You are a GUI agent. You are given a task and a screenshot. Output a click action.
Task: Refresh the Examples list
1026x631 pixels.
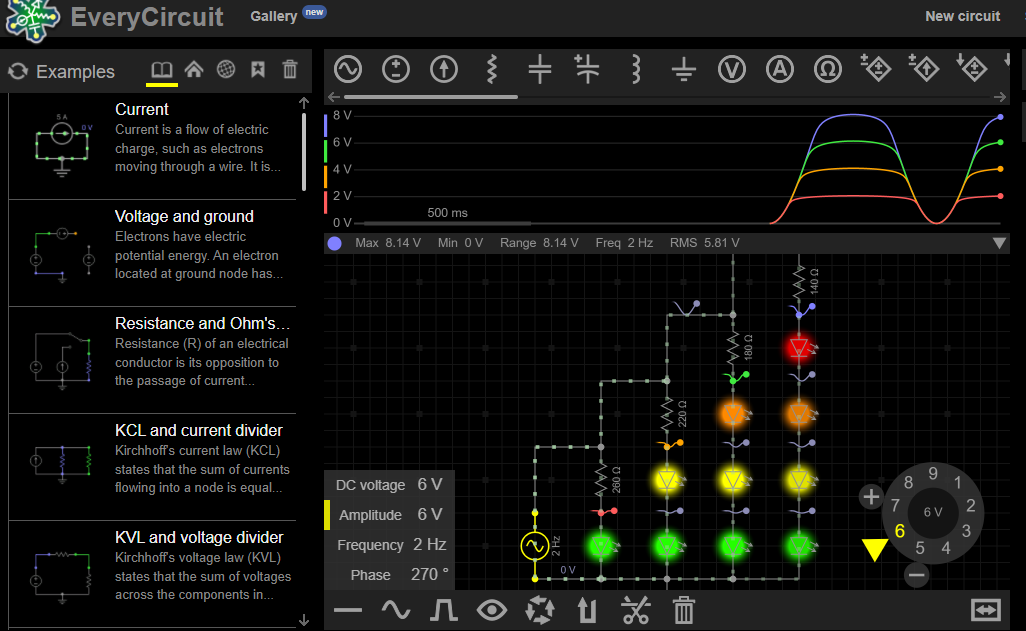[18, 71]
